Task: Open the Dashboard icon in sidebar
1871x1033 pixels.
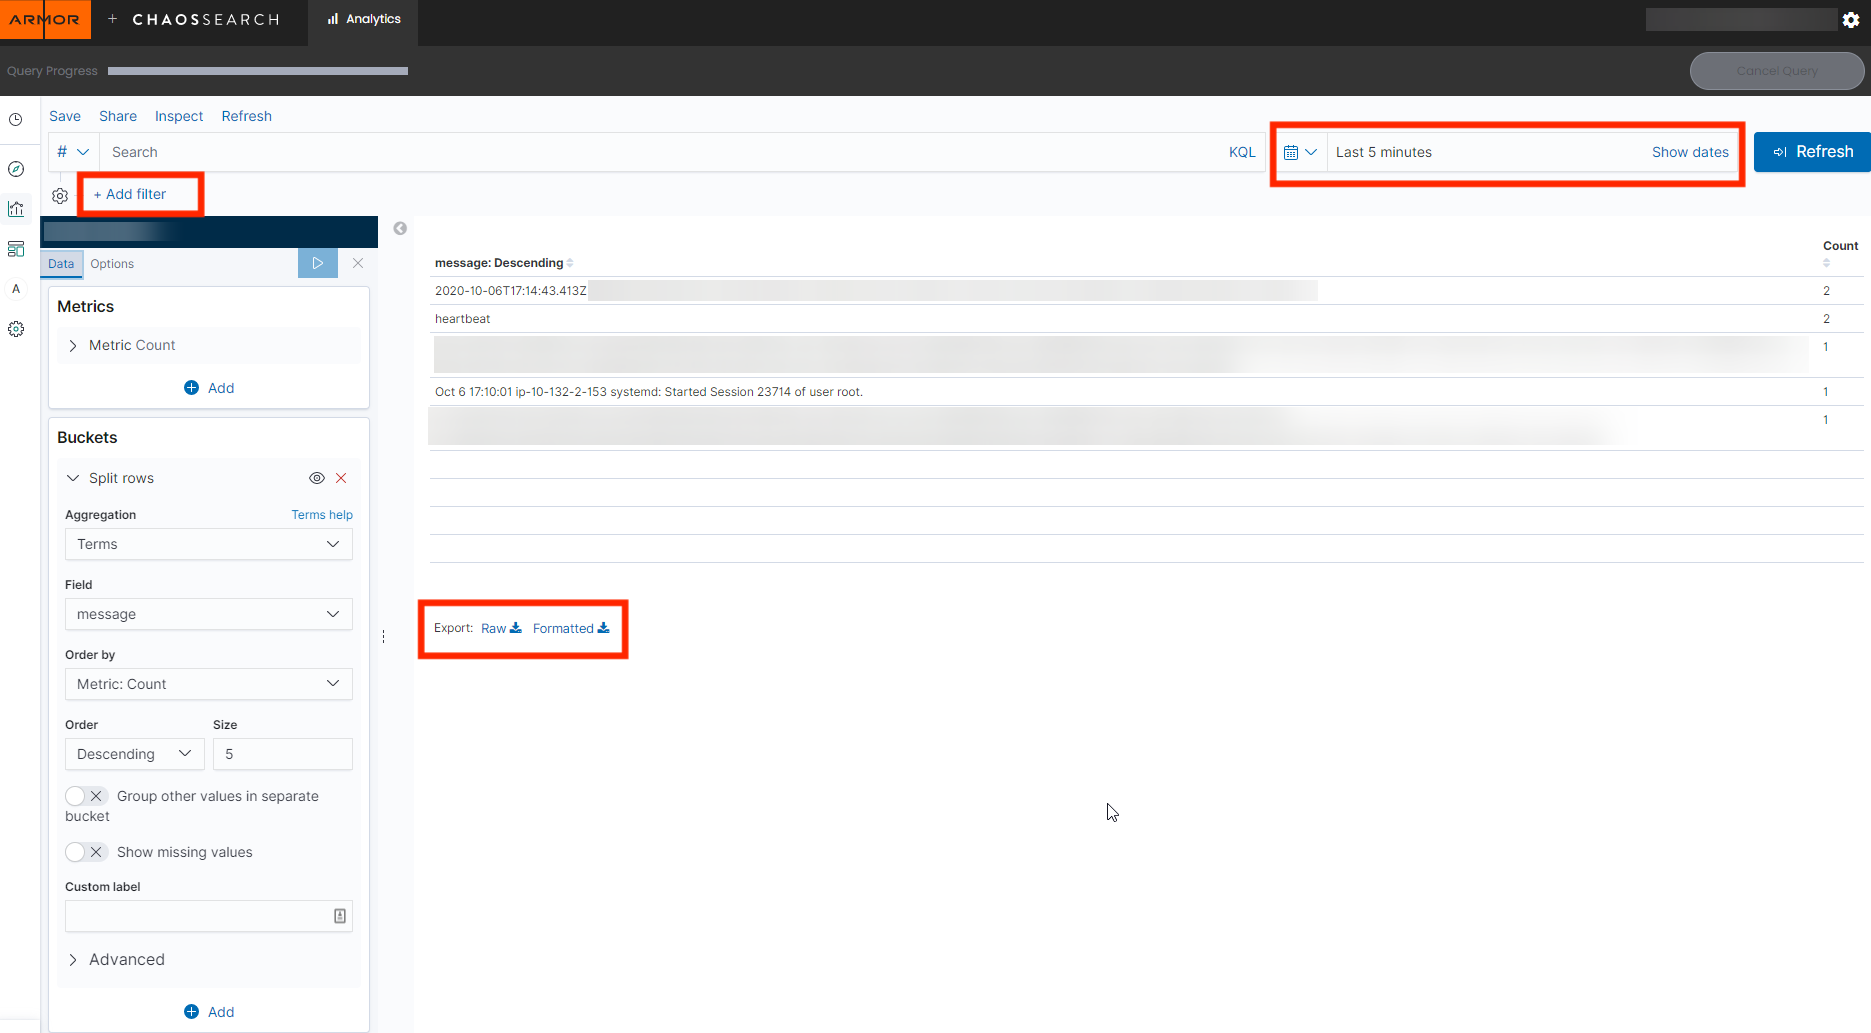Action: (16, 249)
